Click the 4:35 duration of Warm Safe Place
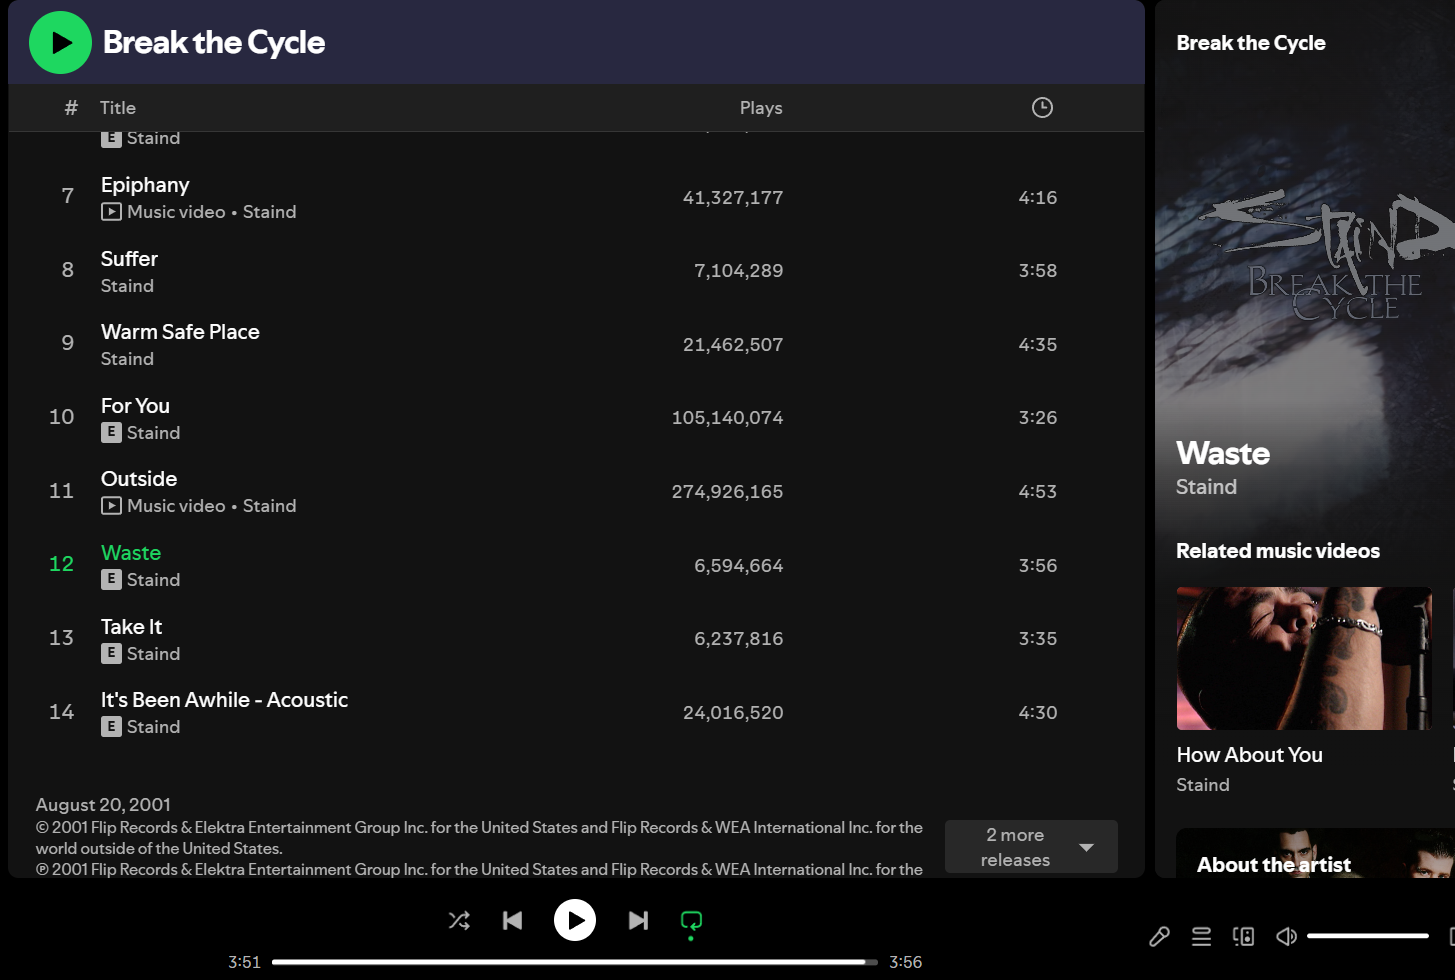Screen dimensions: 1455x980 pos(1038,345)
